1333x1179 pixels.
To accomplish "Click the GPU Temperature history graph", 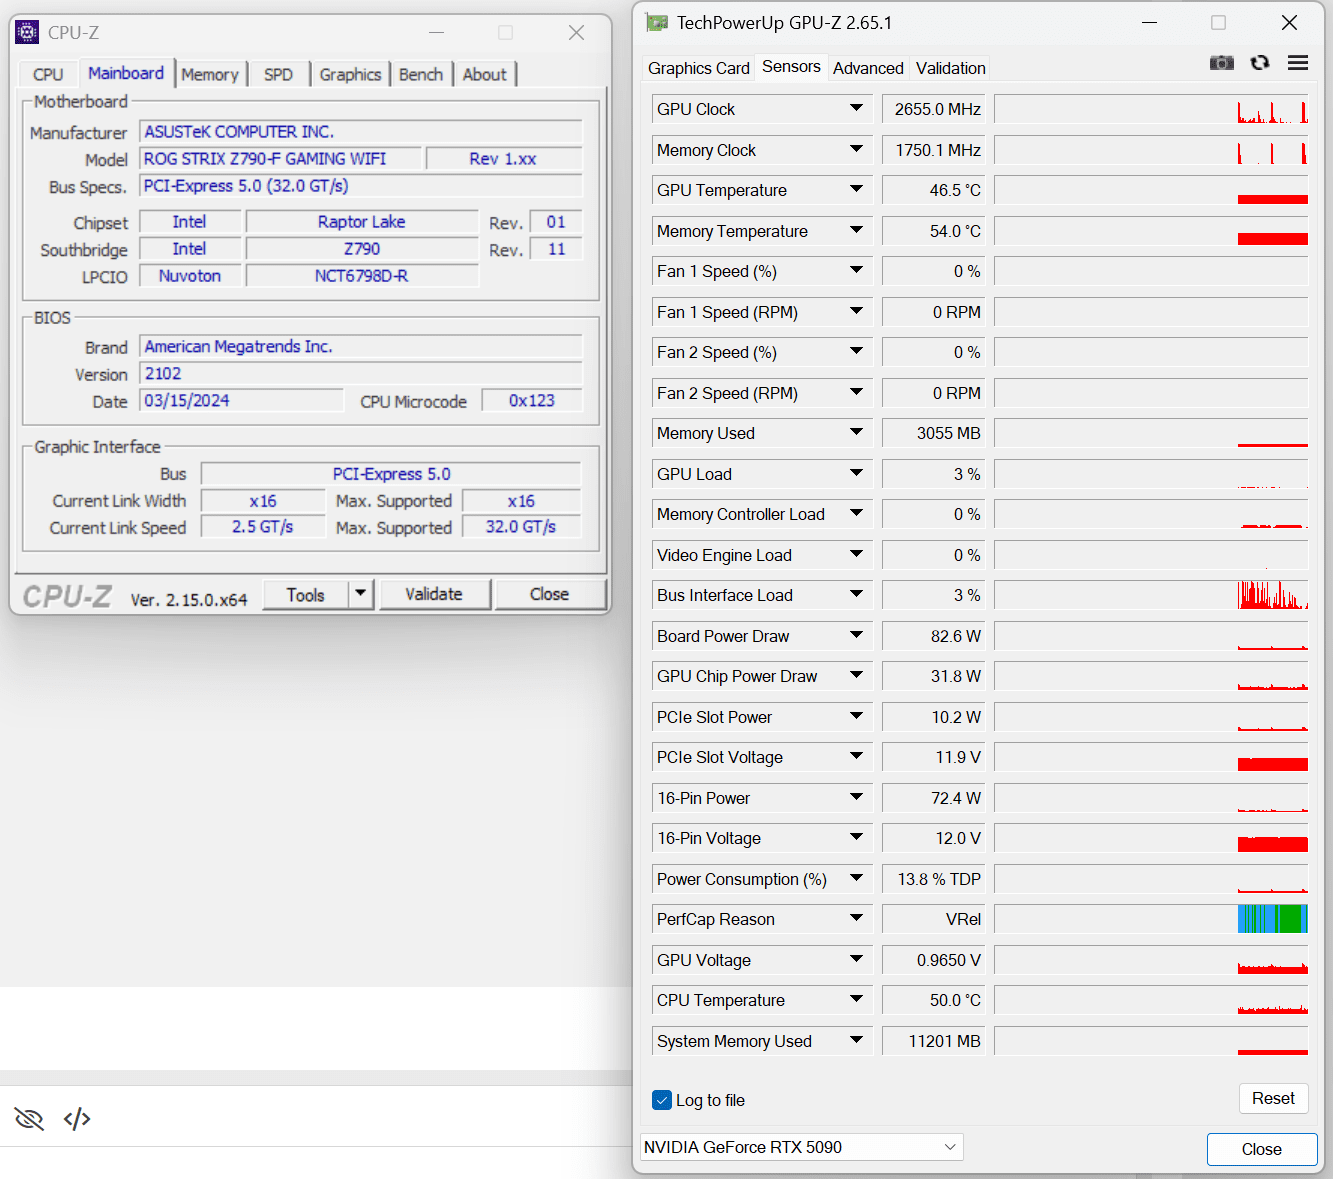I will click(1151, 190).
